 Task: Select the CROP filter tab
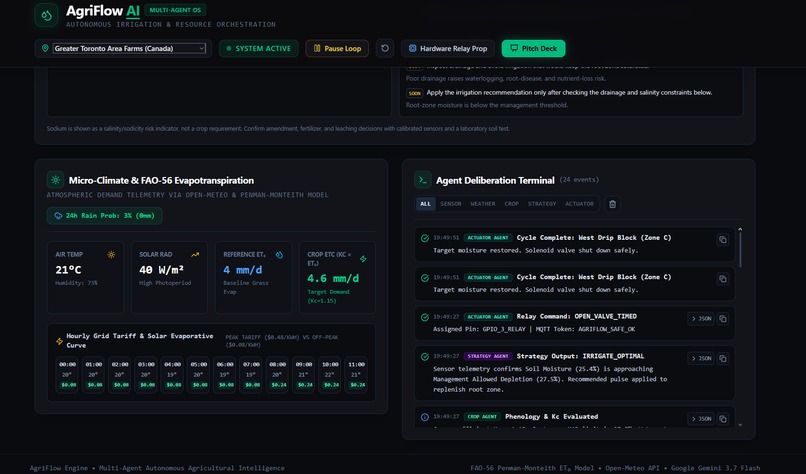[511, 204]
